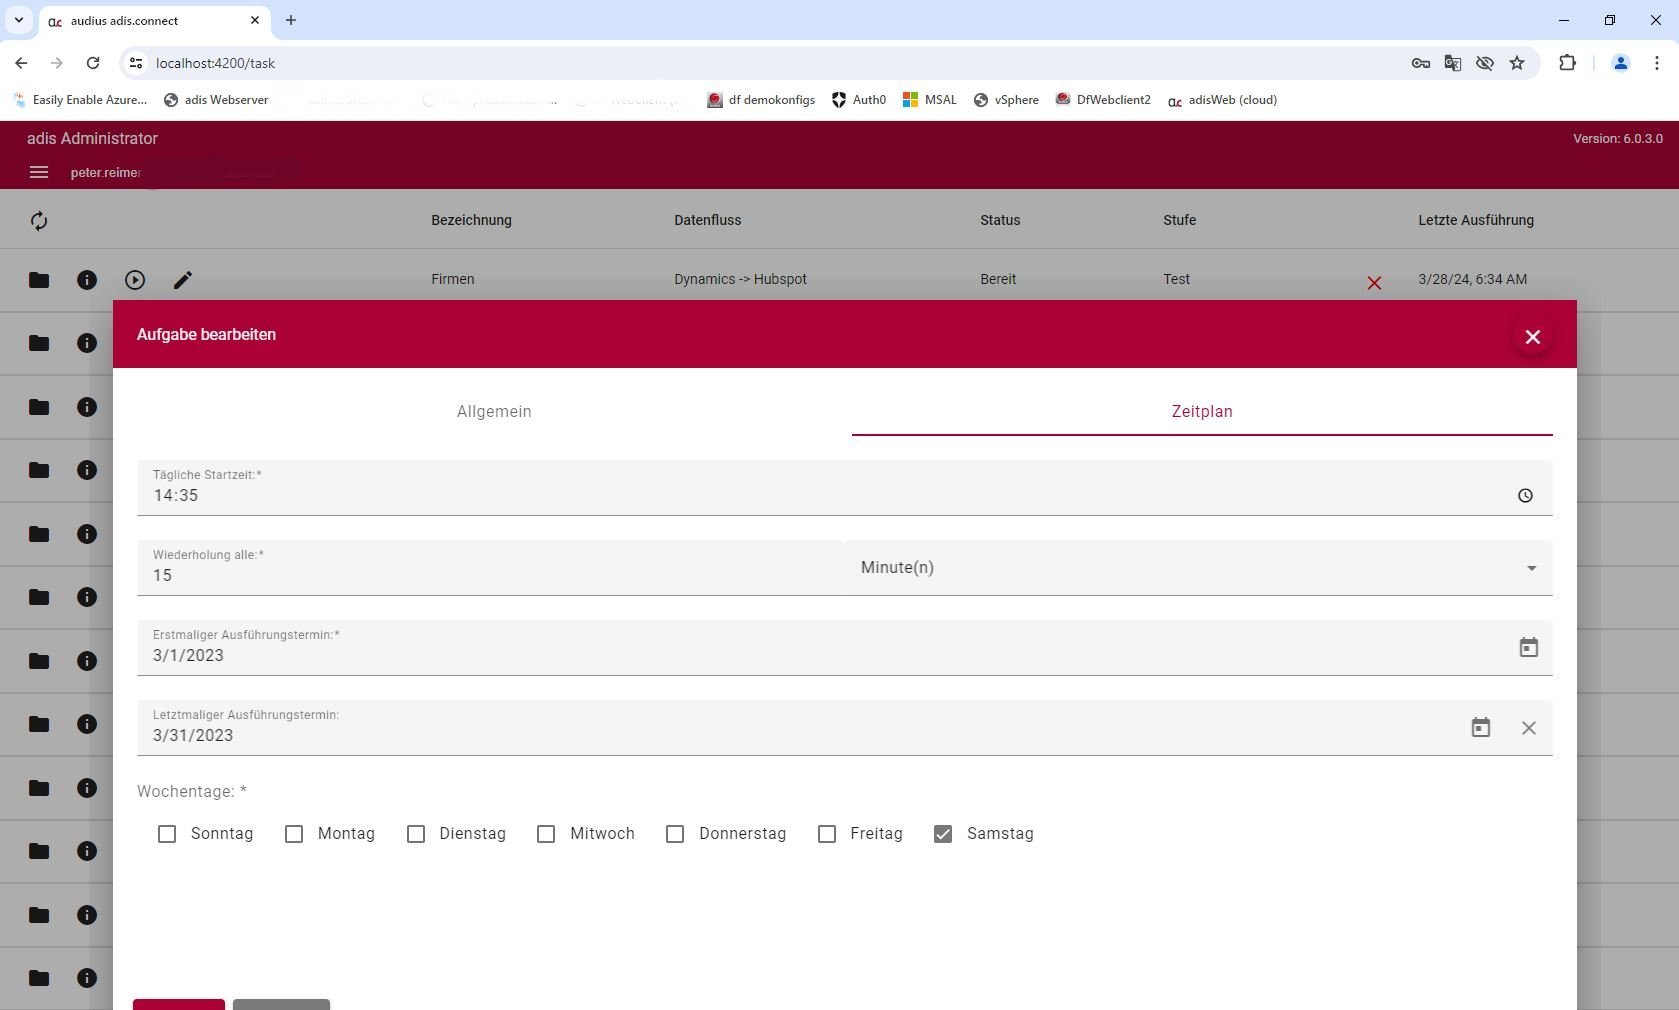This screenshot has height=1010, width=1679.
Task: Uncheck the Samstag checkbox
Action: [x=943, y=834]
